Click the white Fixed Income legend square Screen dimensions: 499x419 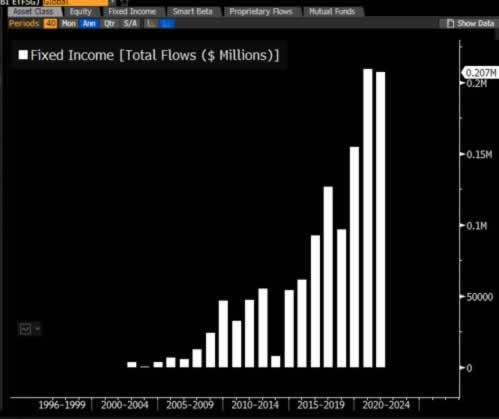23,55
